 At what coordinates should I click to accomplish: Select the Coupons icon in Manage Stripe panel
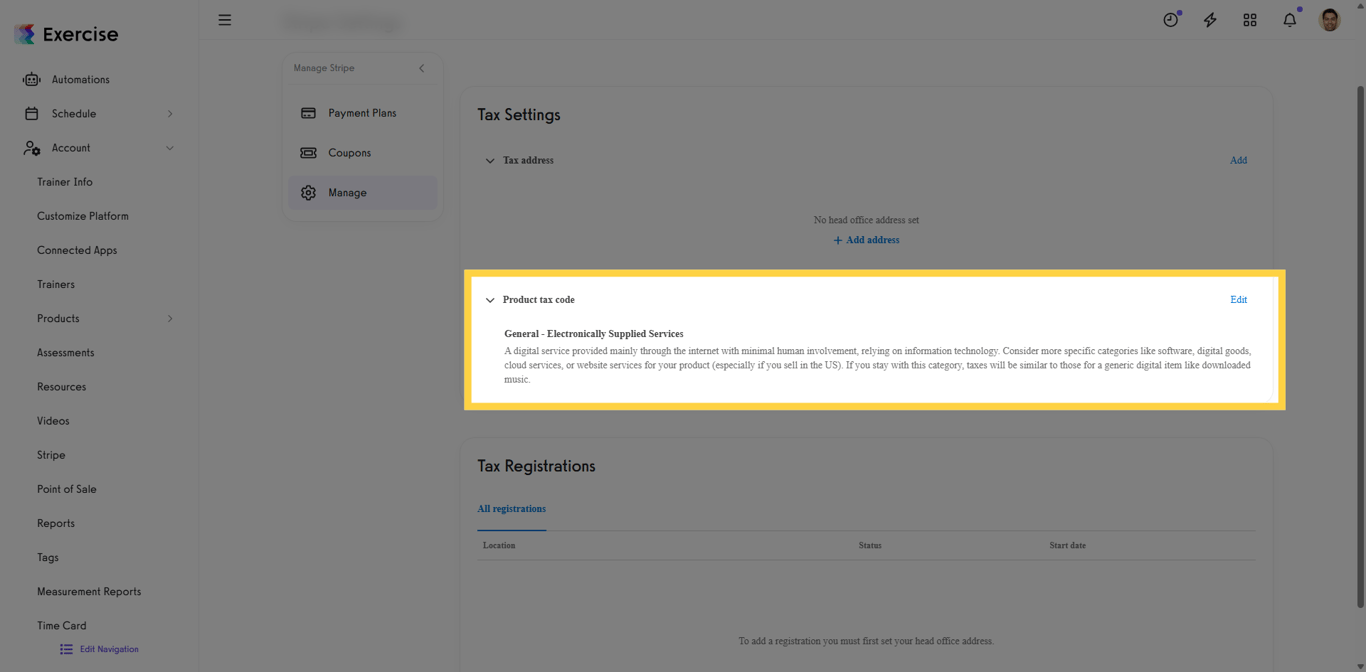pos(308,152)
